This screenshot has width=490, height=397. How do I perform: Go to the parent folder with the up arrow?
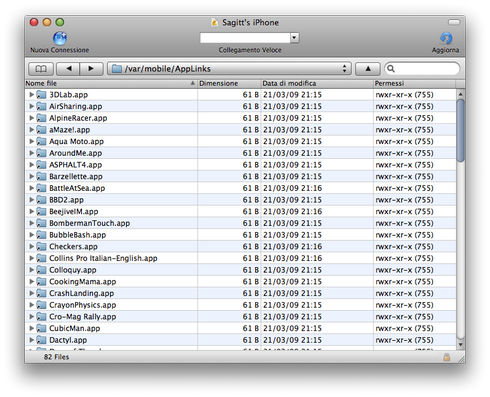368,69
